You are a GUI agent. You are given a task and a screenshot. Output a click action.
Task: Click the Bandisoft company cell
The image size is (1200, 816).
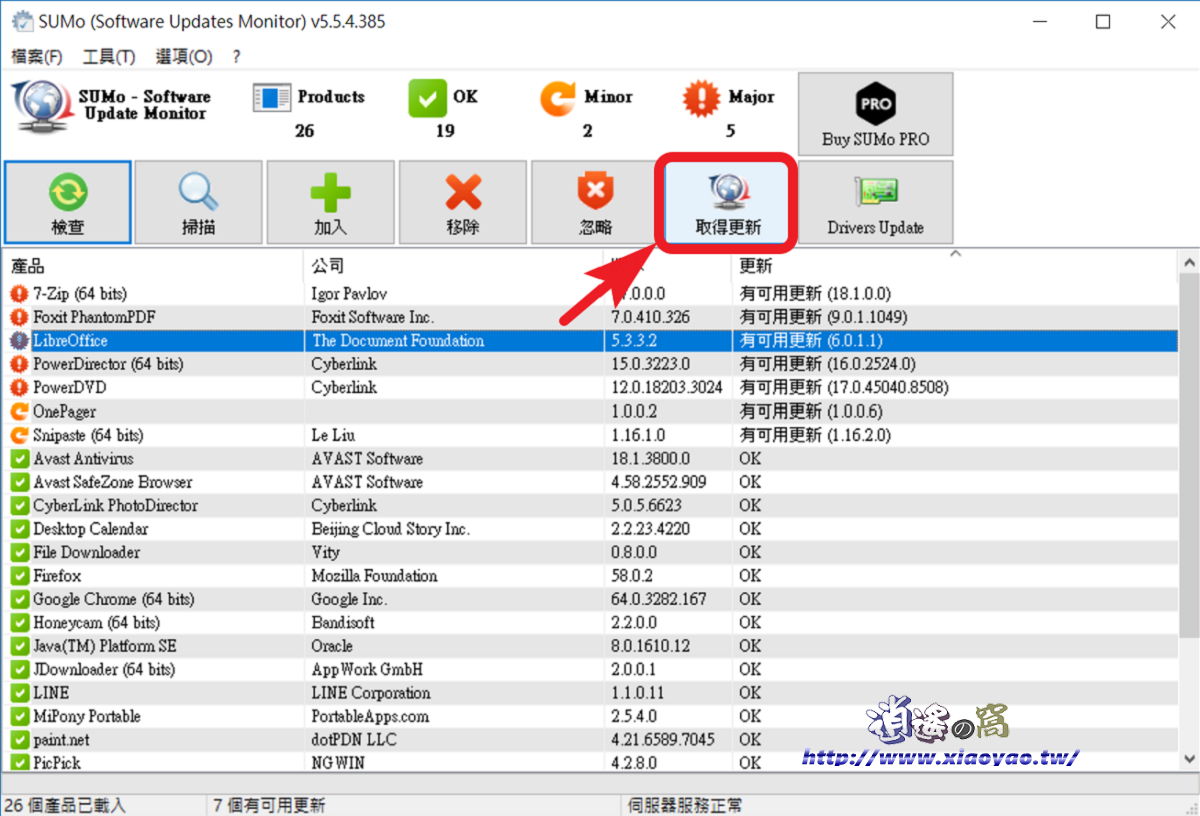(343, 622)
